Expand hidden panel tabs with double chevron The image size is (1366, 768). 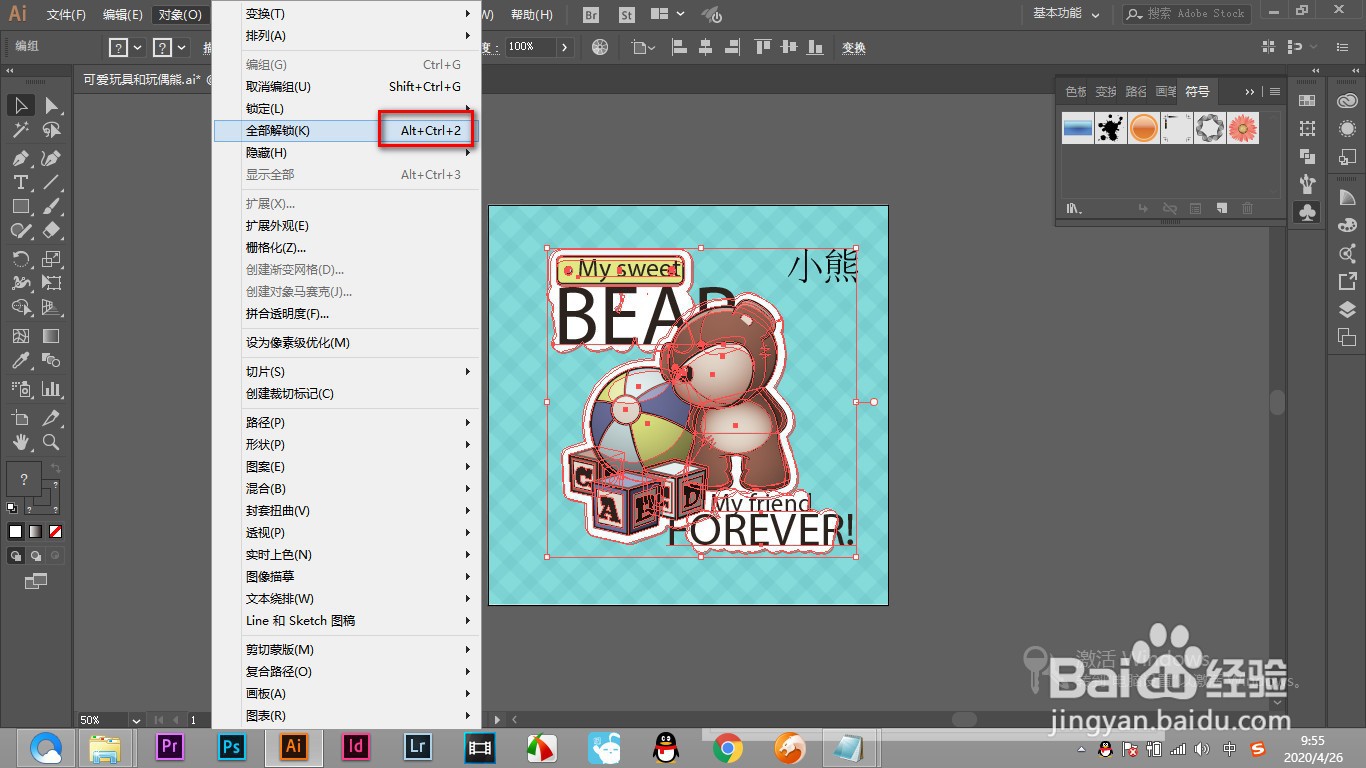point(1249,91)
